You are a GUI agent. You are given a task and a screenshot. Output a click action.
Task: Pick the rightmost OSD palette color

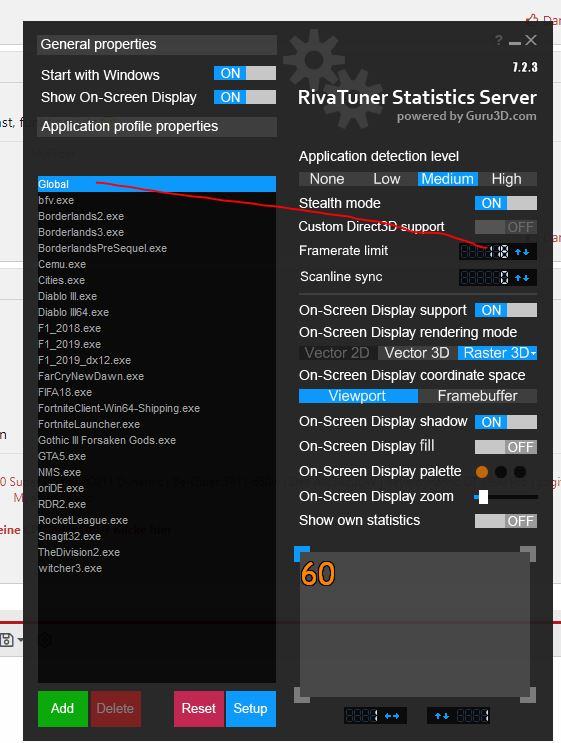520,472
